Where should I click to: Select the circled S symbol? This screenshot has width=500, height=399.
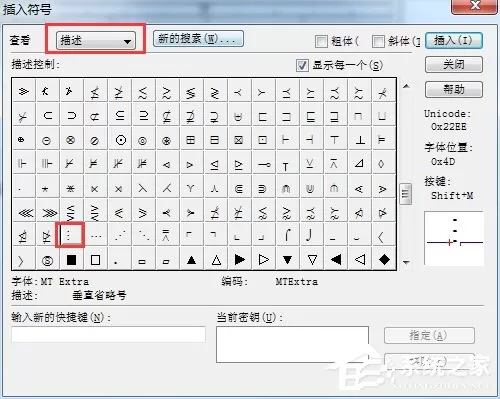pyautogui.click(x=47, y=260)
